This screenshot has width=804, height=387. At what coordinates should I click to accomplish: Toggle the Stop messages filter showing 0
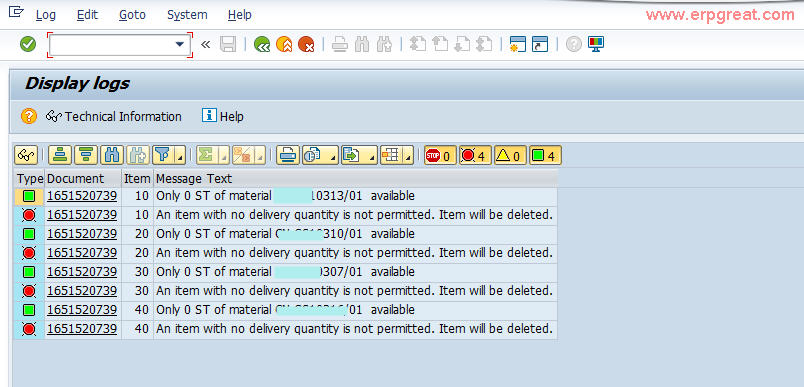(x=439, y=155)
